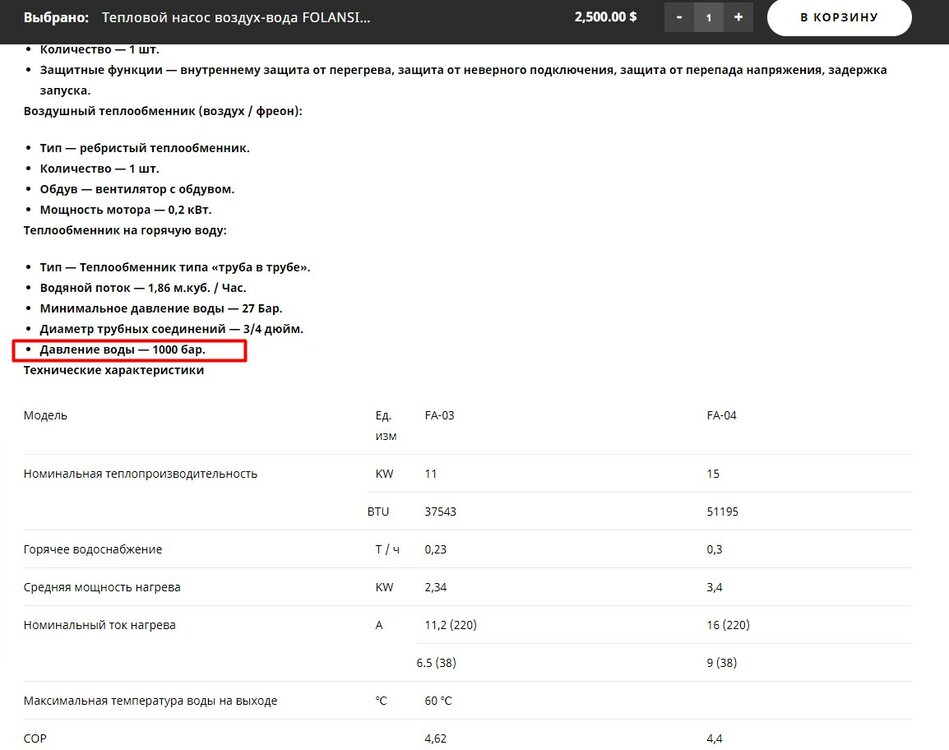The width and height of the screenshot is (949, 750).
Task: Click the Технические характеристики heading
Action: click(x=113, y=370)
